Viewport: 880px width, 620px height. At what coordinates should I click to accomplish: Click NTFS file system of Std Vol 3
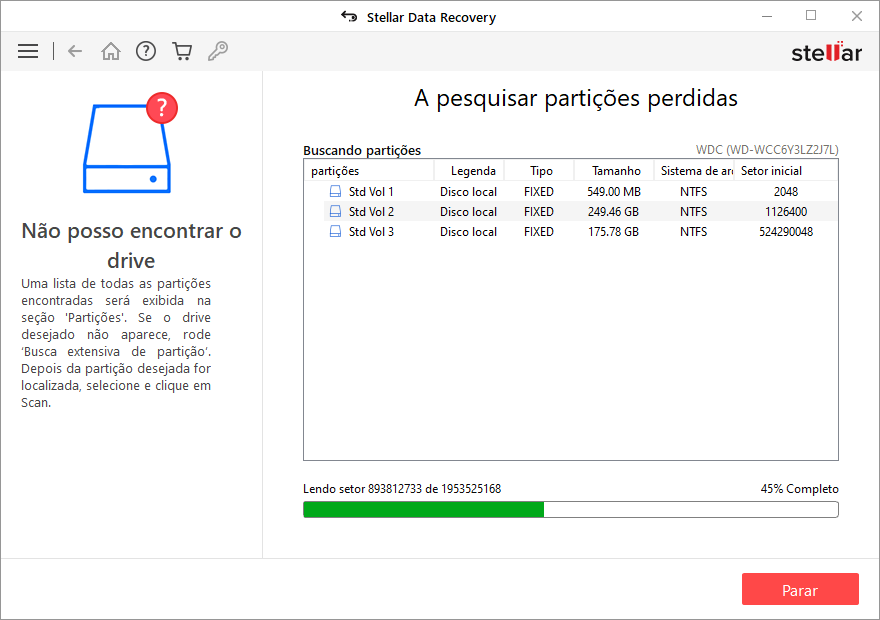tap(694, 232)
